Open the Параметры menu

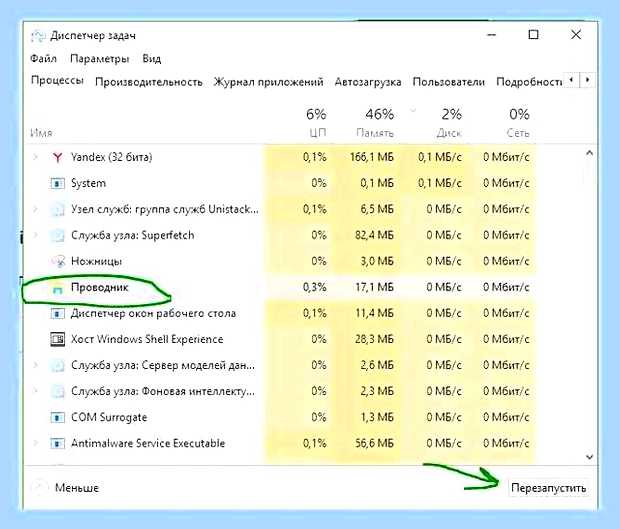click(x=100, y=59)
